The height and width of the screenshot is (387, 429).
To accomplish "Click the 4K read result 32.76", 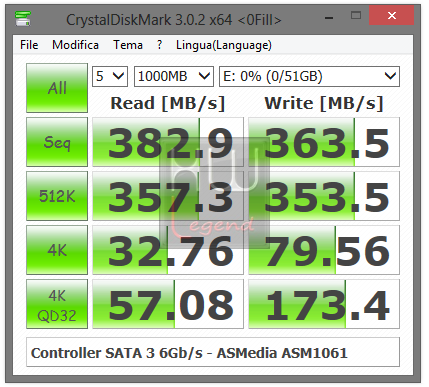I will [x=168, y=250].
